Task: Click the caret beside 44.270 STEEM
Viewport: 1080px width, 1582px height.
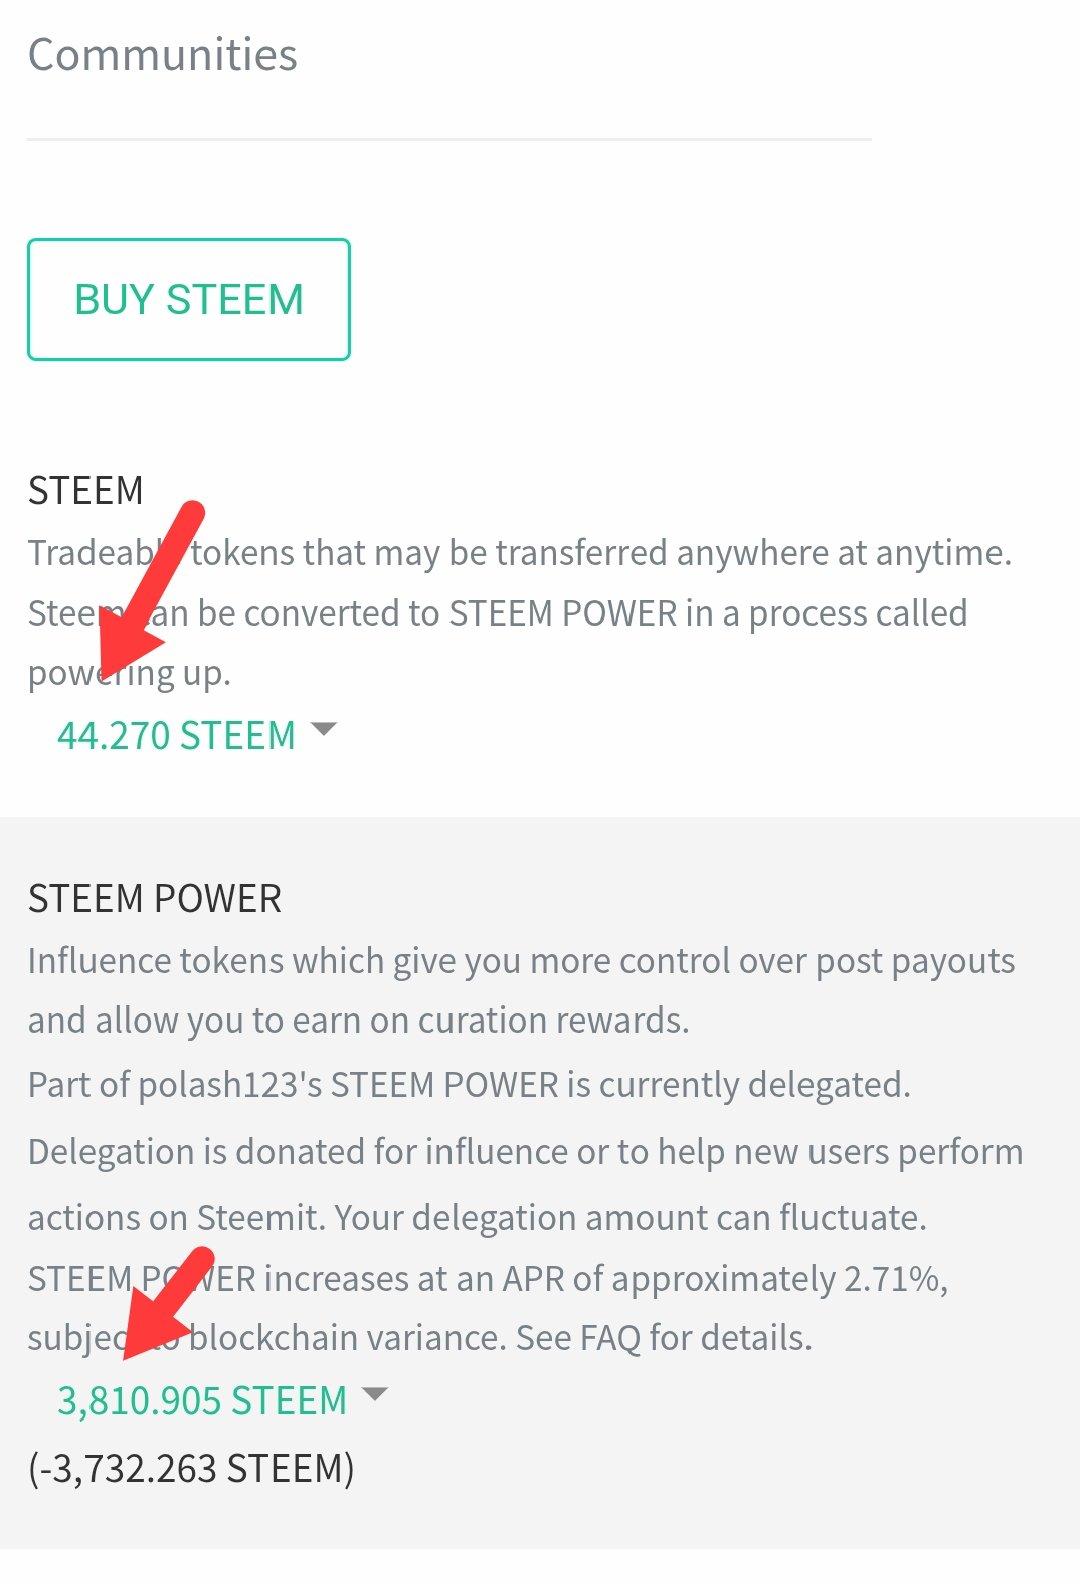Action: (x=324, y=729)
